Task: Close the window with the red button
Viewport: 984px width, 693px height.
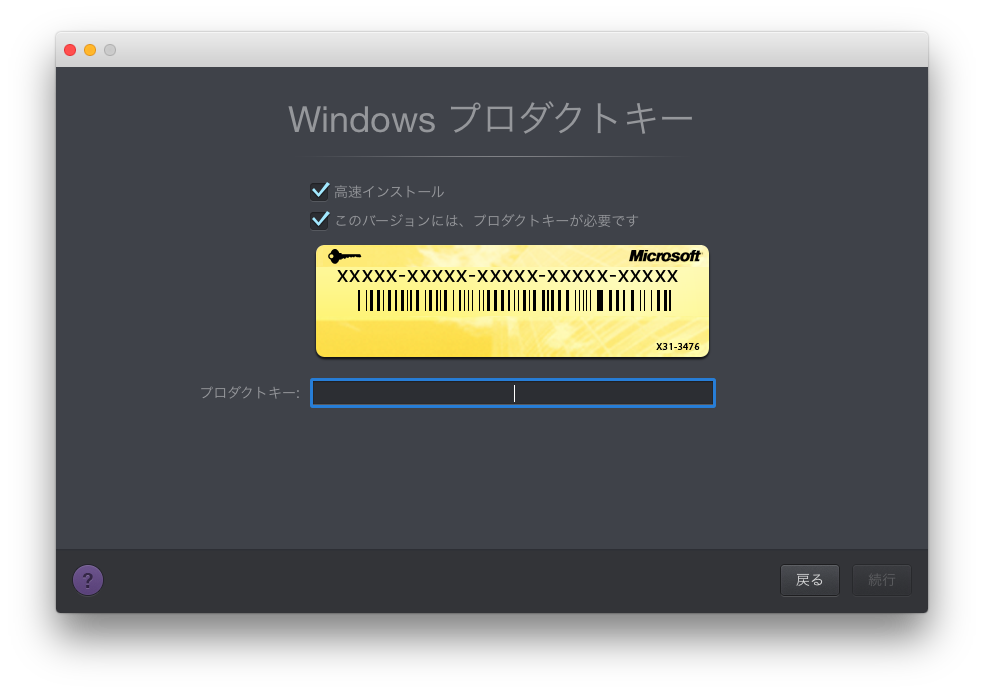Action: (x=70, y=50)
